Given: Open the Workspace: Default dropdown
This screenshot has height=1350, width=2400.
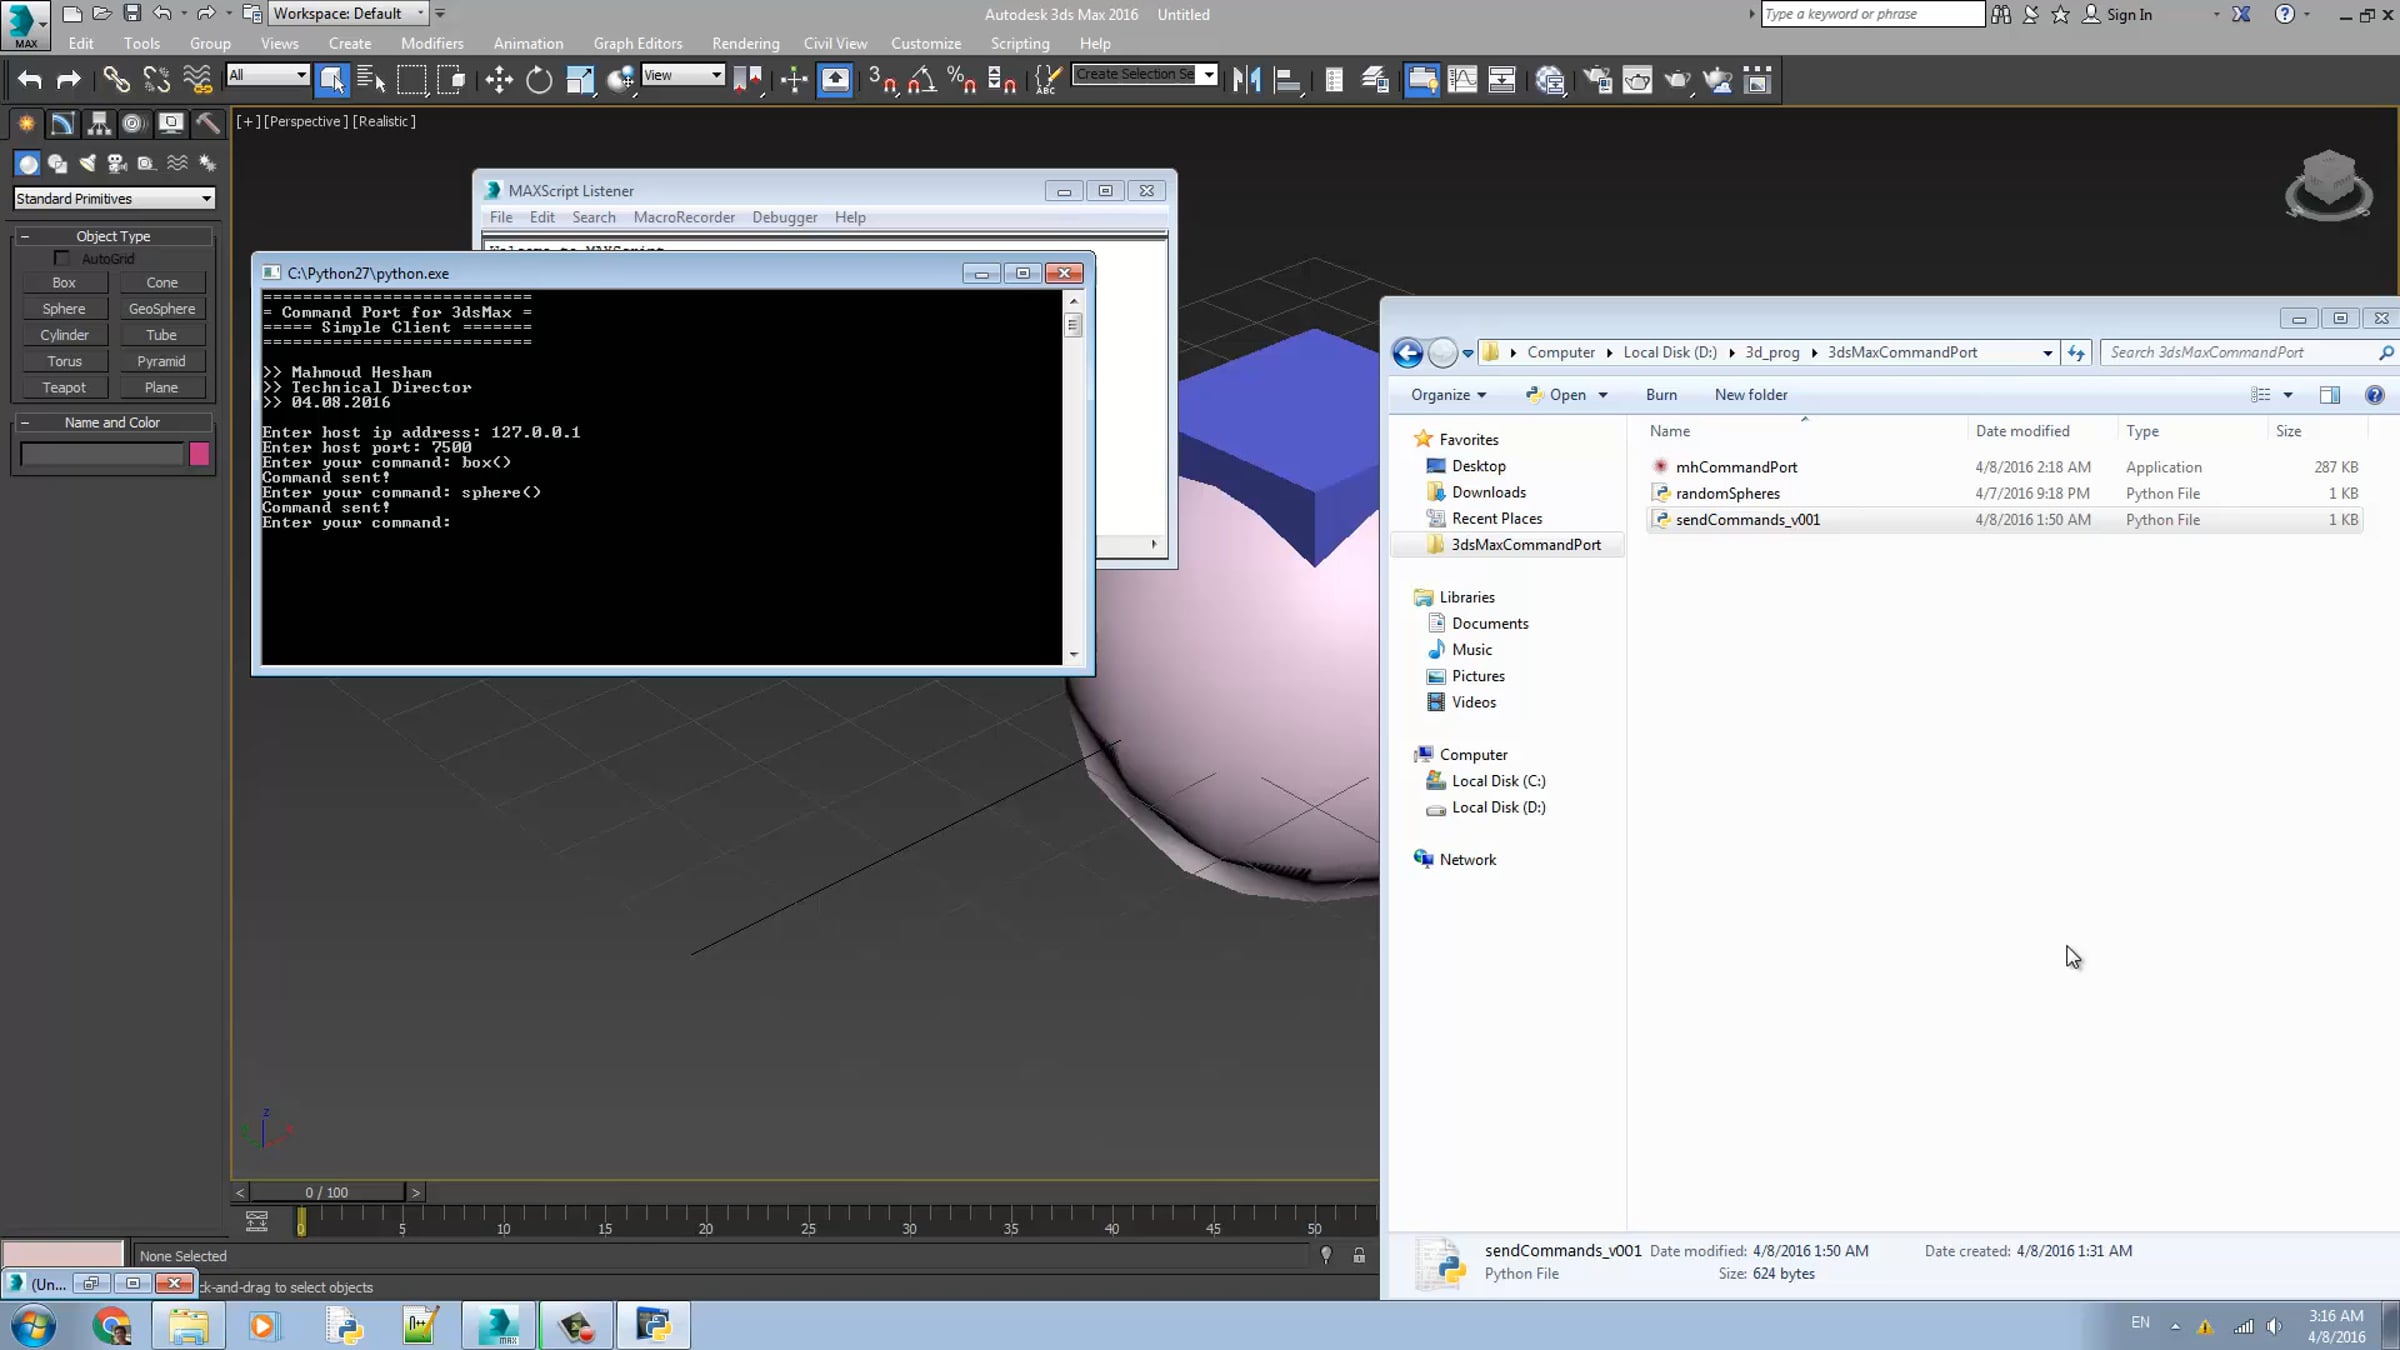Looking at the screenshot, I should click(x=348, y=14).
